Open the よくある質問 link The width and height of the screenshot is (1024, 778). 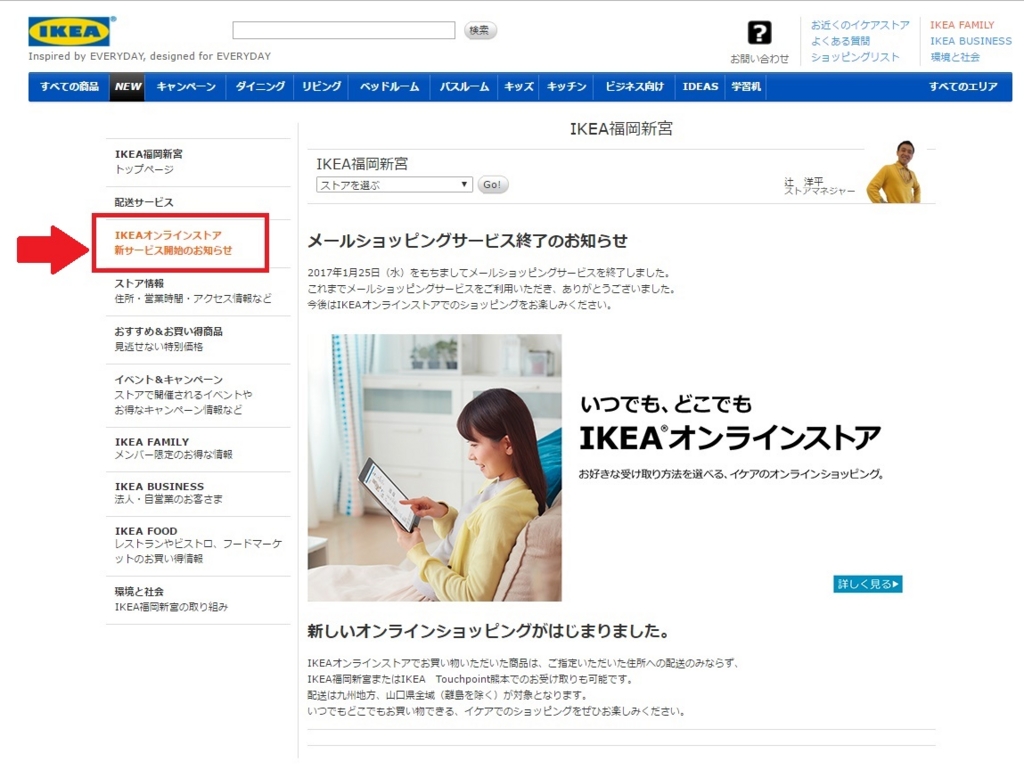pos(840,41)
